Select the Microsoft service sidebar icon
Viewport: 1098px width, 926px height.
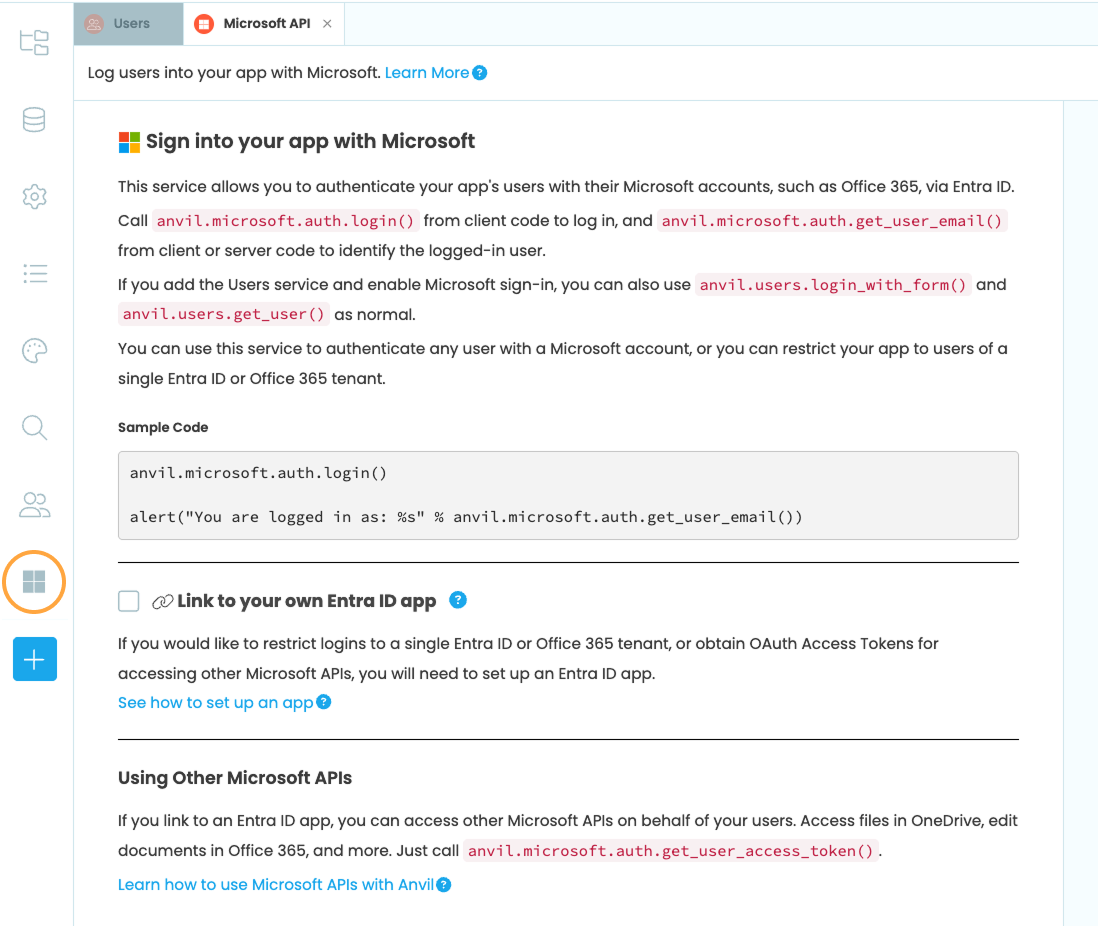[x=34, y=582]
